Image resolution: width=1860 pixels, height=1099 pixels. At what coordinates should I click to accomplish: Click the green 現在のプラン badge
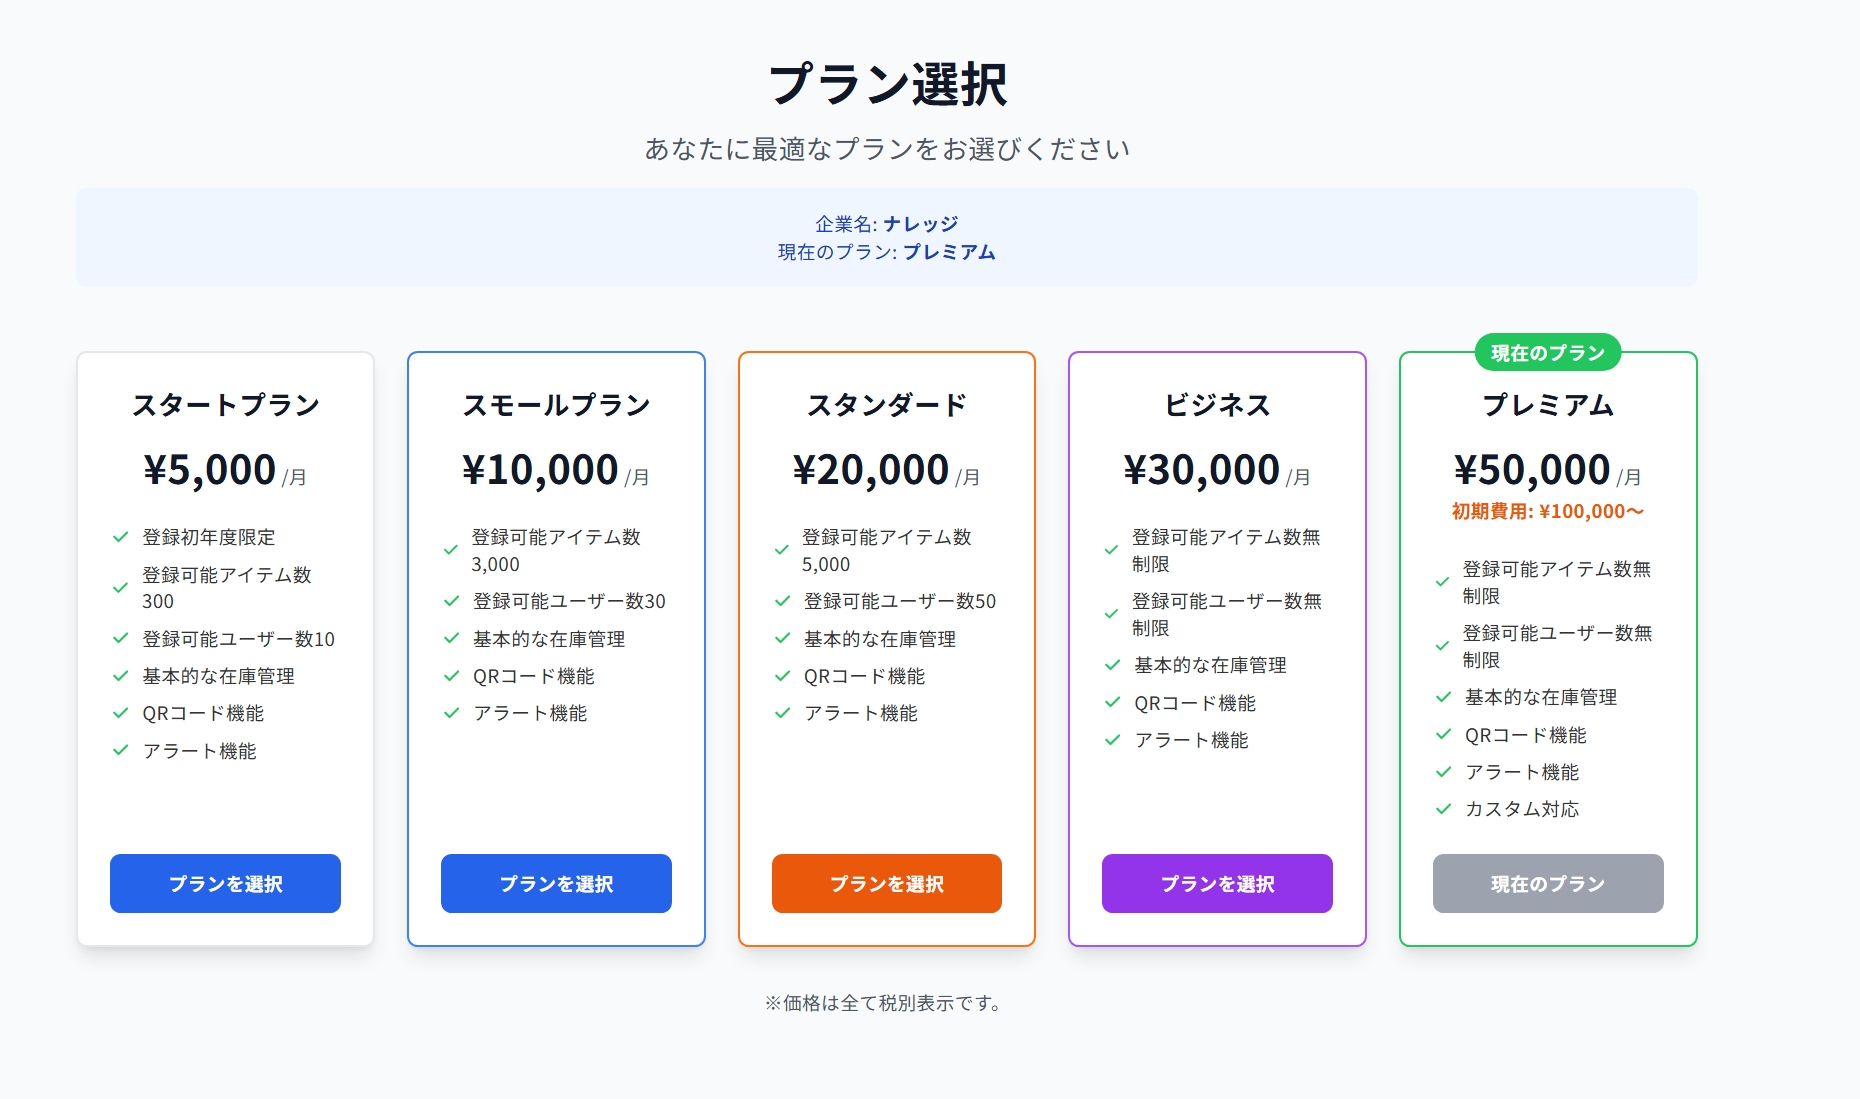1548,353
